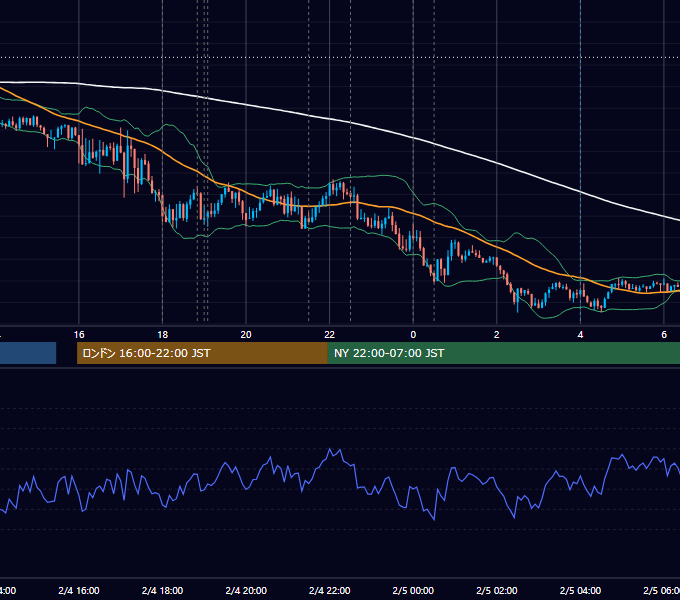Click the "0" midnight label on chart axis
The width and height of the screenshot is (680, 600).
pyautogui.click(x=413, y=335)
